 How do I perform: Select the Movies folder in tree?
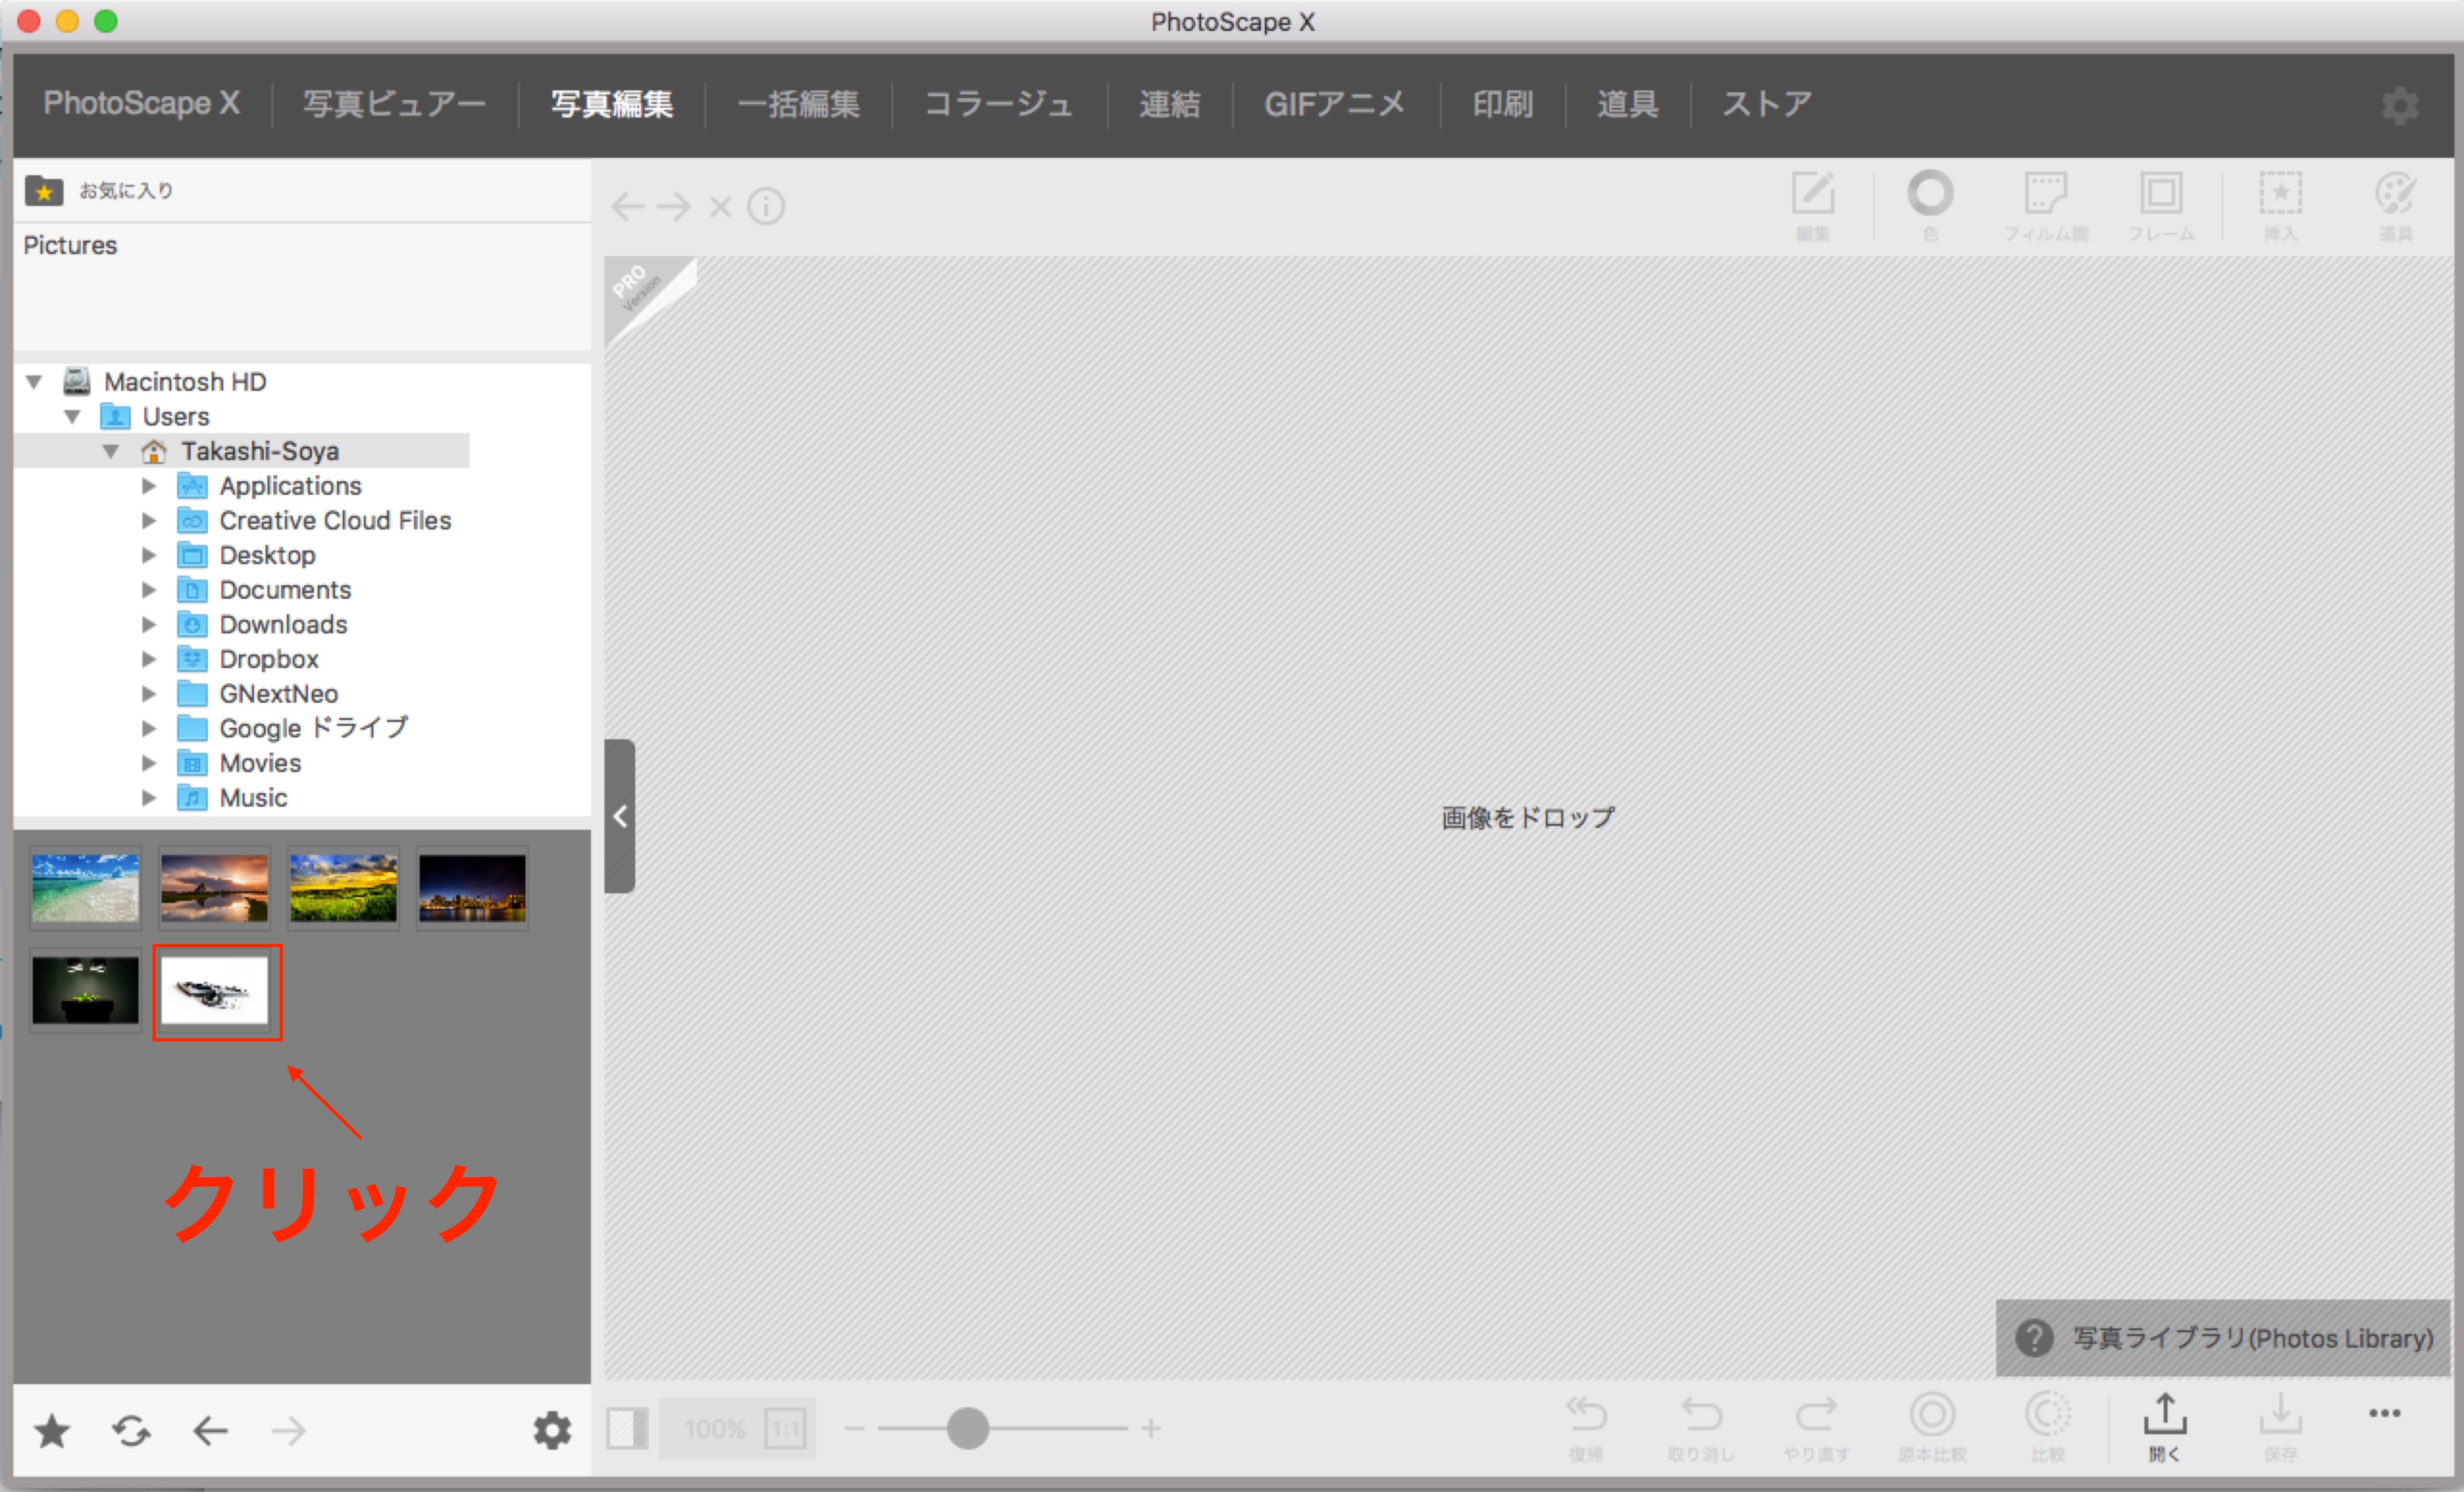tap(260, 763)
